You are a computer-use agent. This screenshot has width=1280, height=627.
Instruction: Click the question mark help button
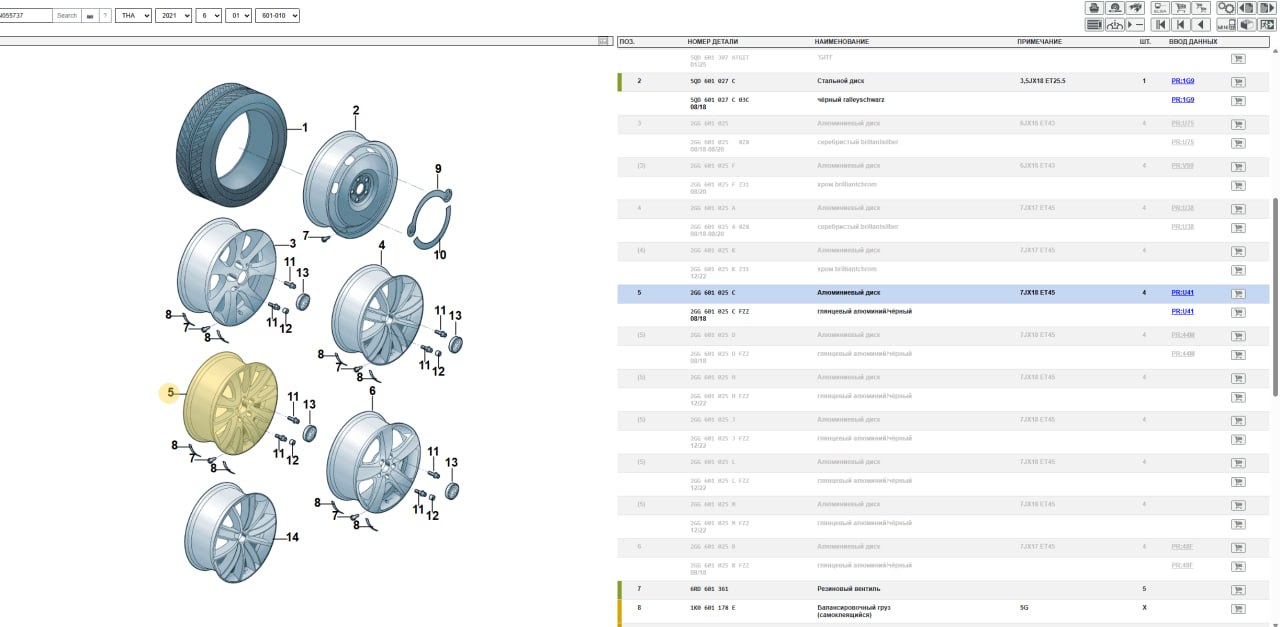point(105,16)
